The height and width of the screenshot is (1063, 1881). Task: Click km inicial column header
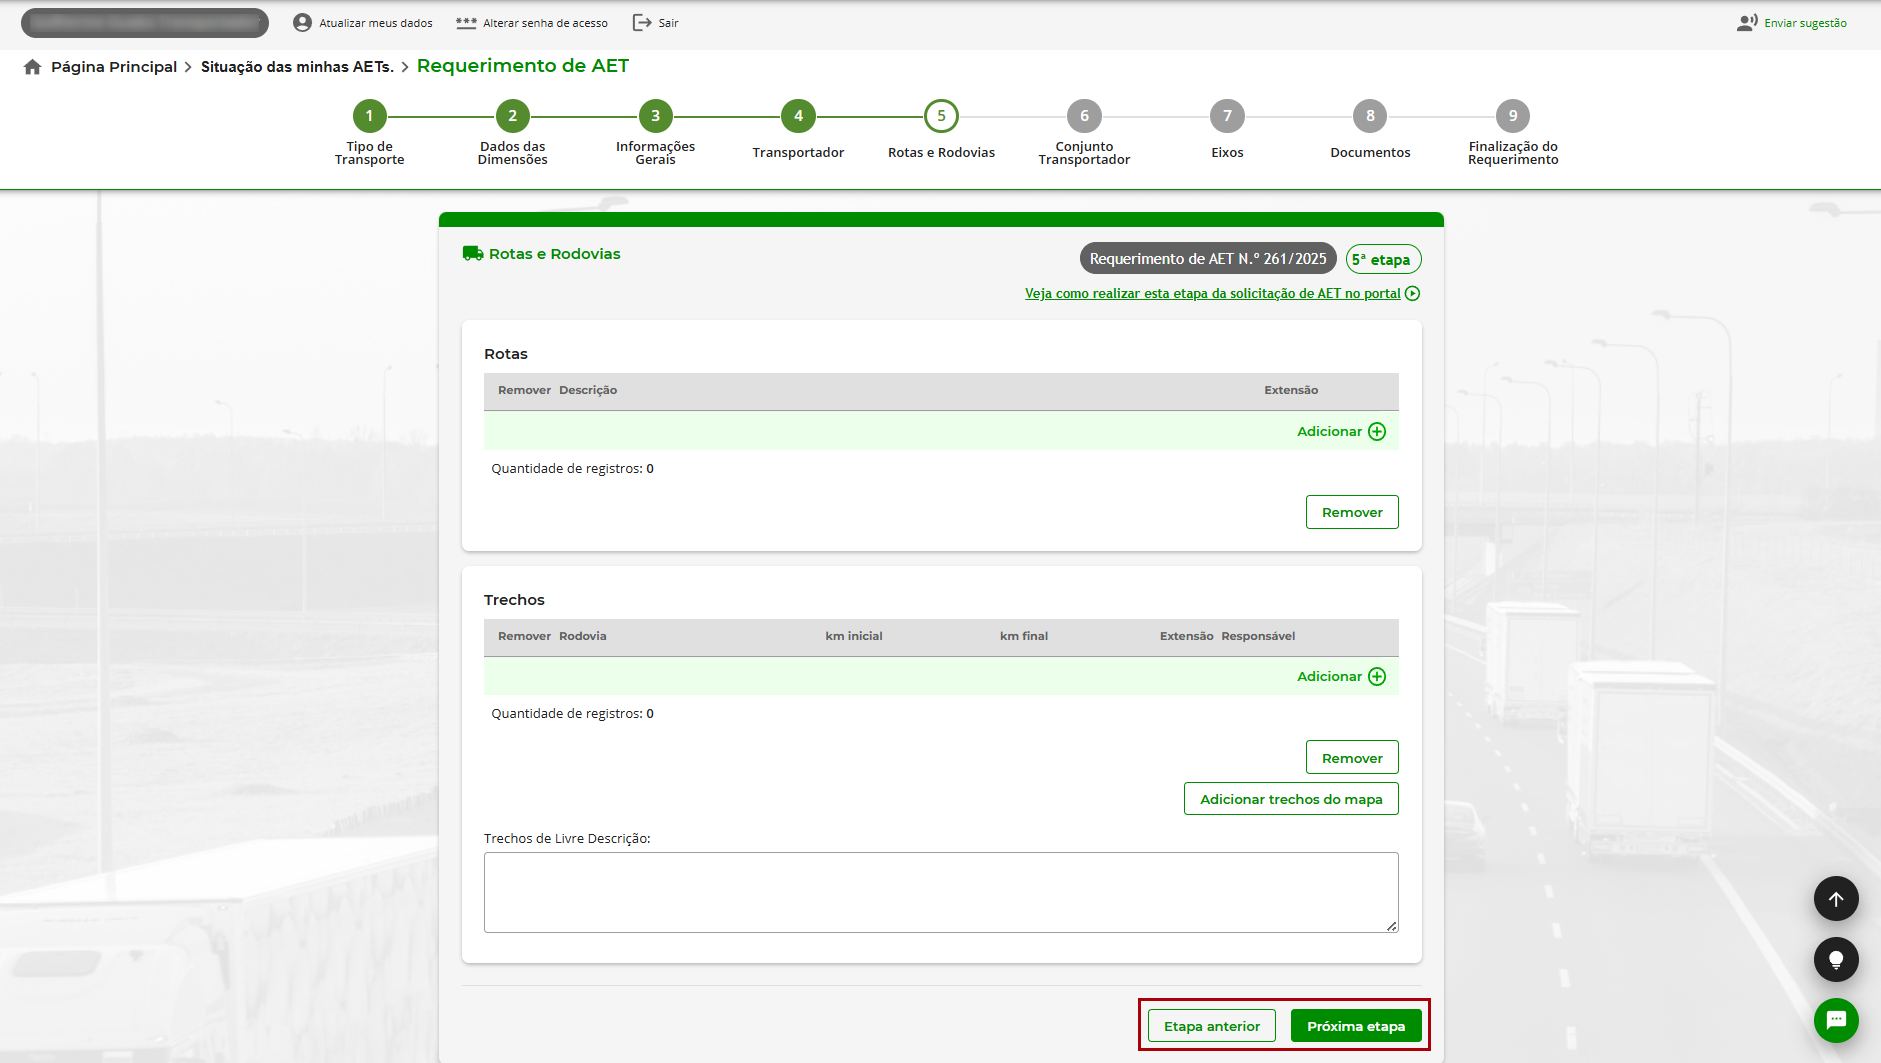[854, 637]
